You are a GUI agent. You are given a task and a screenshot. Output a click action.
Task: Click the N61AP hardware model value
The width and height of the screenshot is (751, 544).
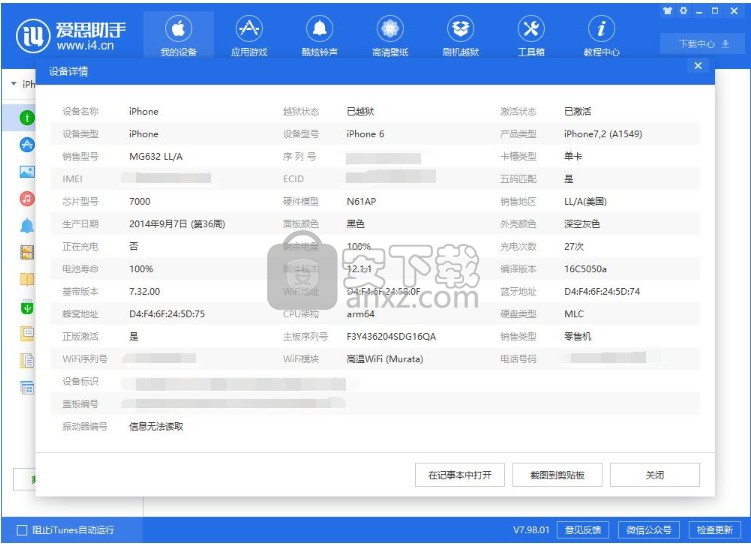pos(361,202)
